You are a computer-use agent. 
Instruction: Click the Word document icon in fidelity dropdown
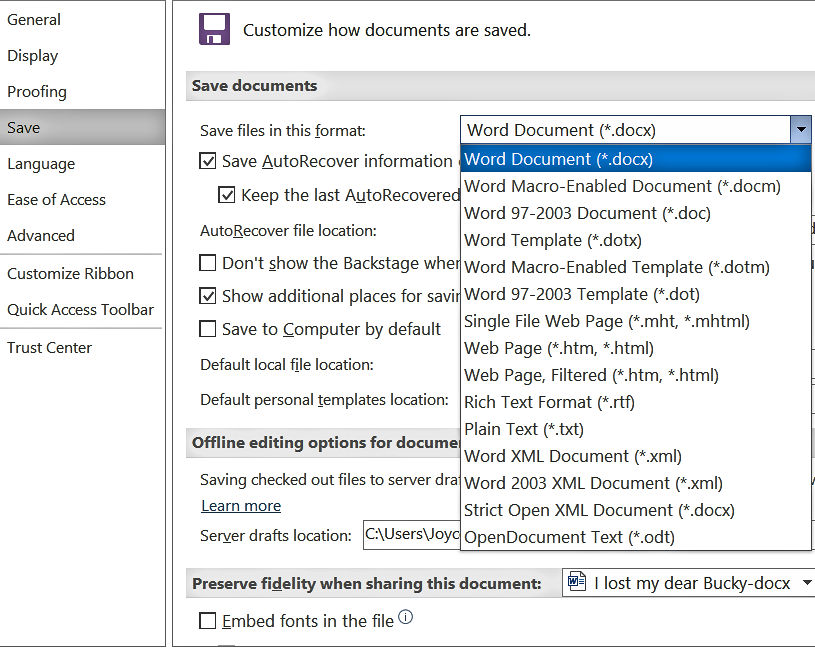pos(575,582)
